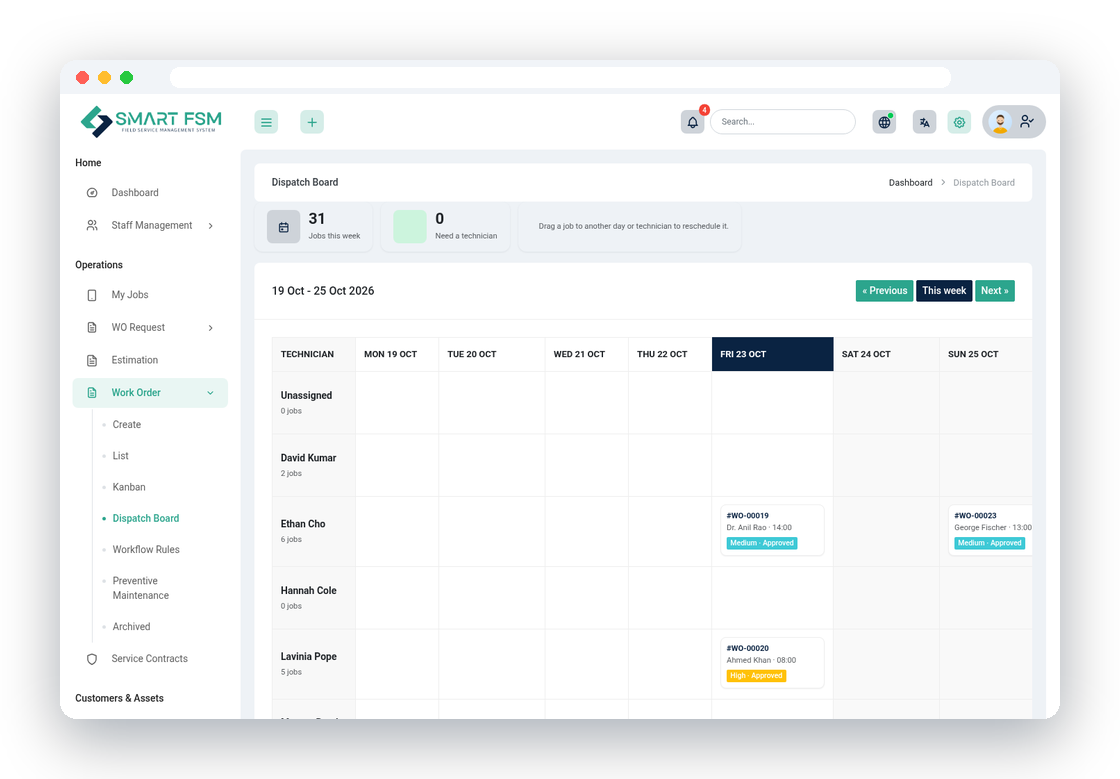Screen dimensions: 1120x779
Task: Jump to This week
Action: (944, 291)
